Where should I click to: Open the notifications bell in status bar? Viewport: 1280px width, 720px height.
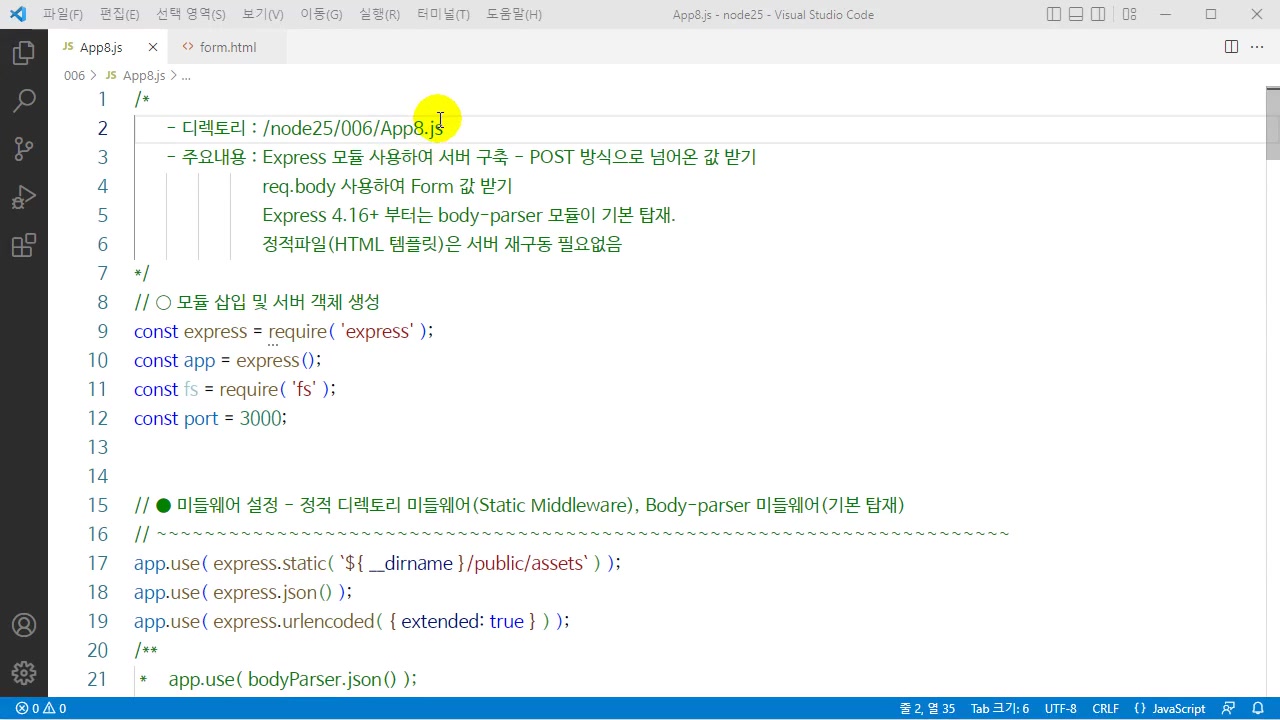(1258, 708)
